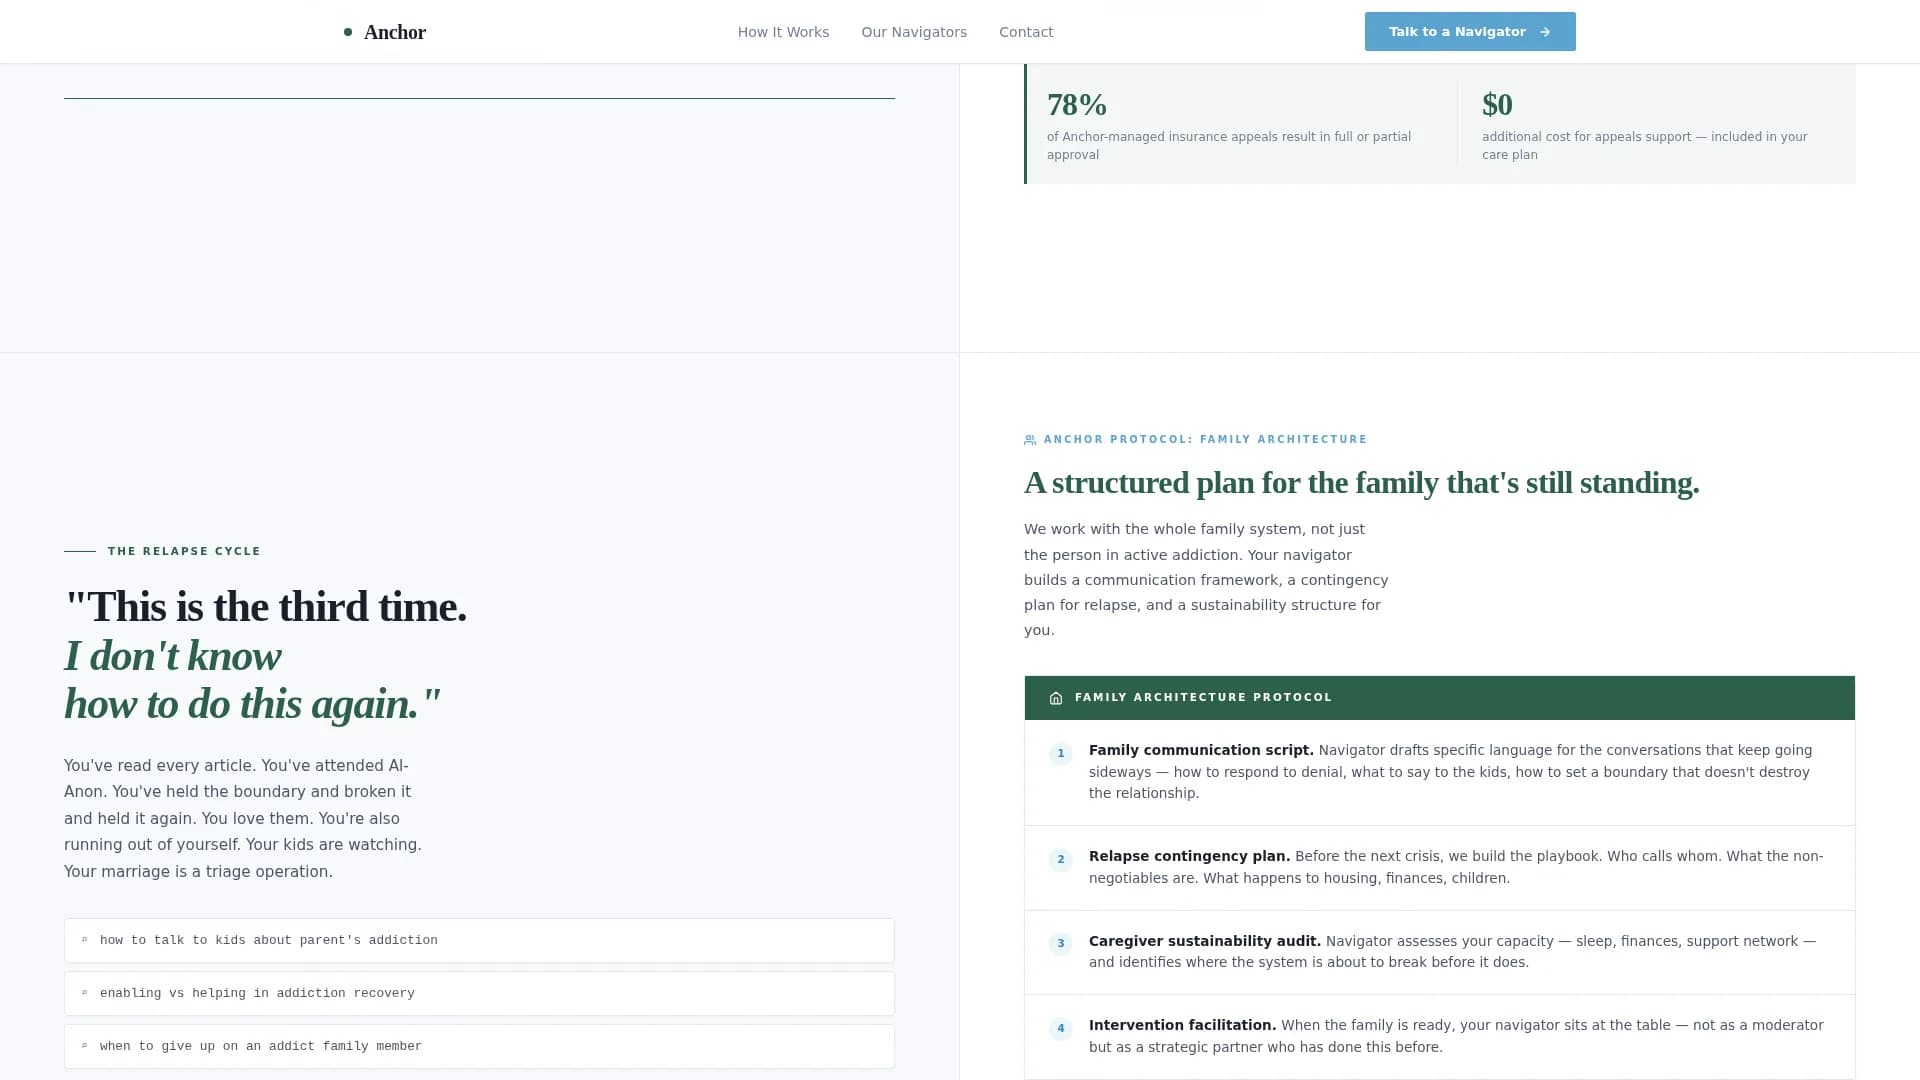This screenshot has width=1920, height=1080.
Task: Click the 'Relapse contingency plan.' heading
Action: pyautogui.click(x=1189, y=856)
